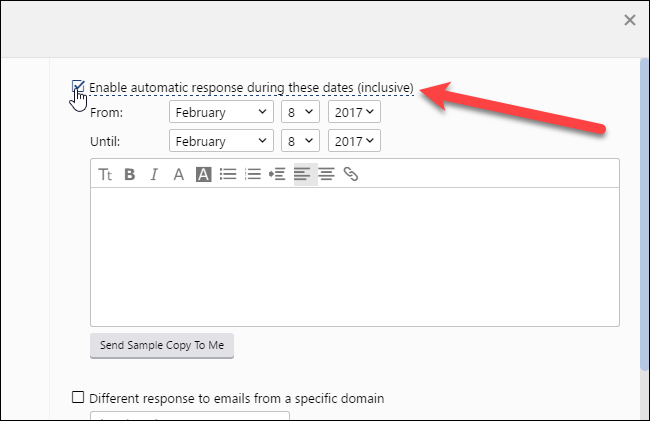Click inside the response message text area
Screen dimensions: 650x421
[355, 257]
